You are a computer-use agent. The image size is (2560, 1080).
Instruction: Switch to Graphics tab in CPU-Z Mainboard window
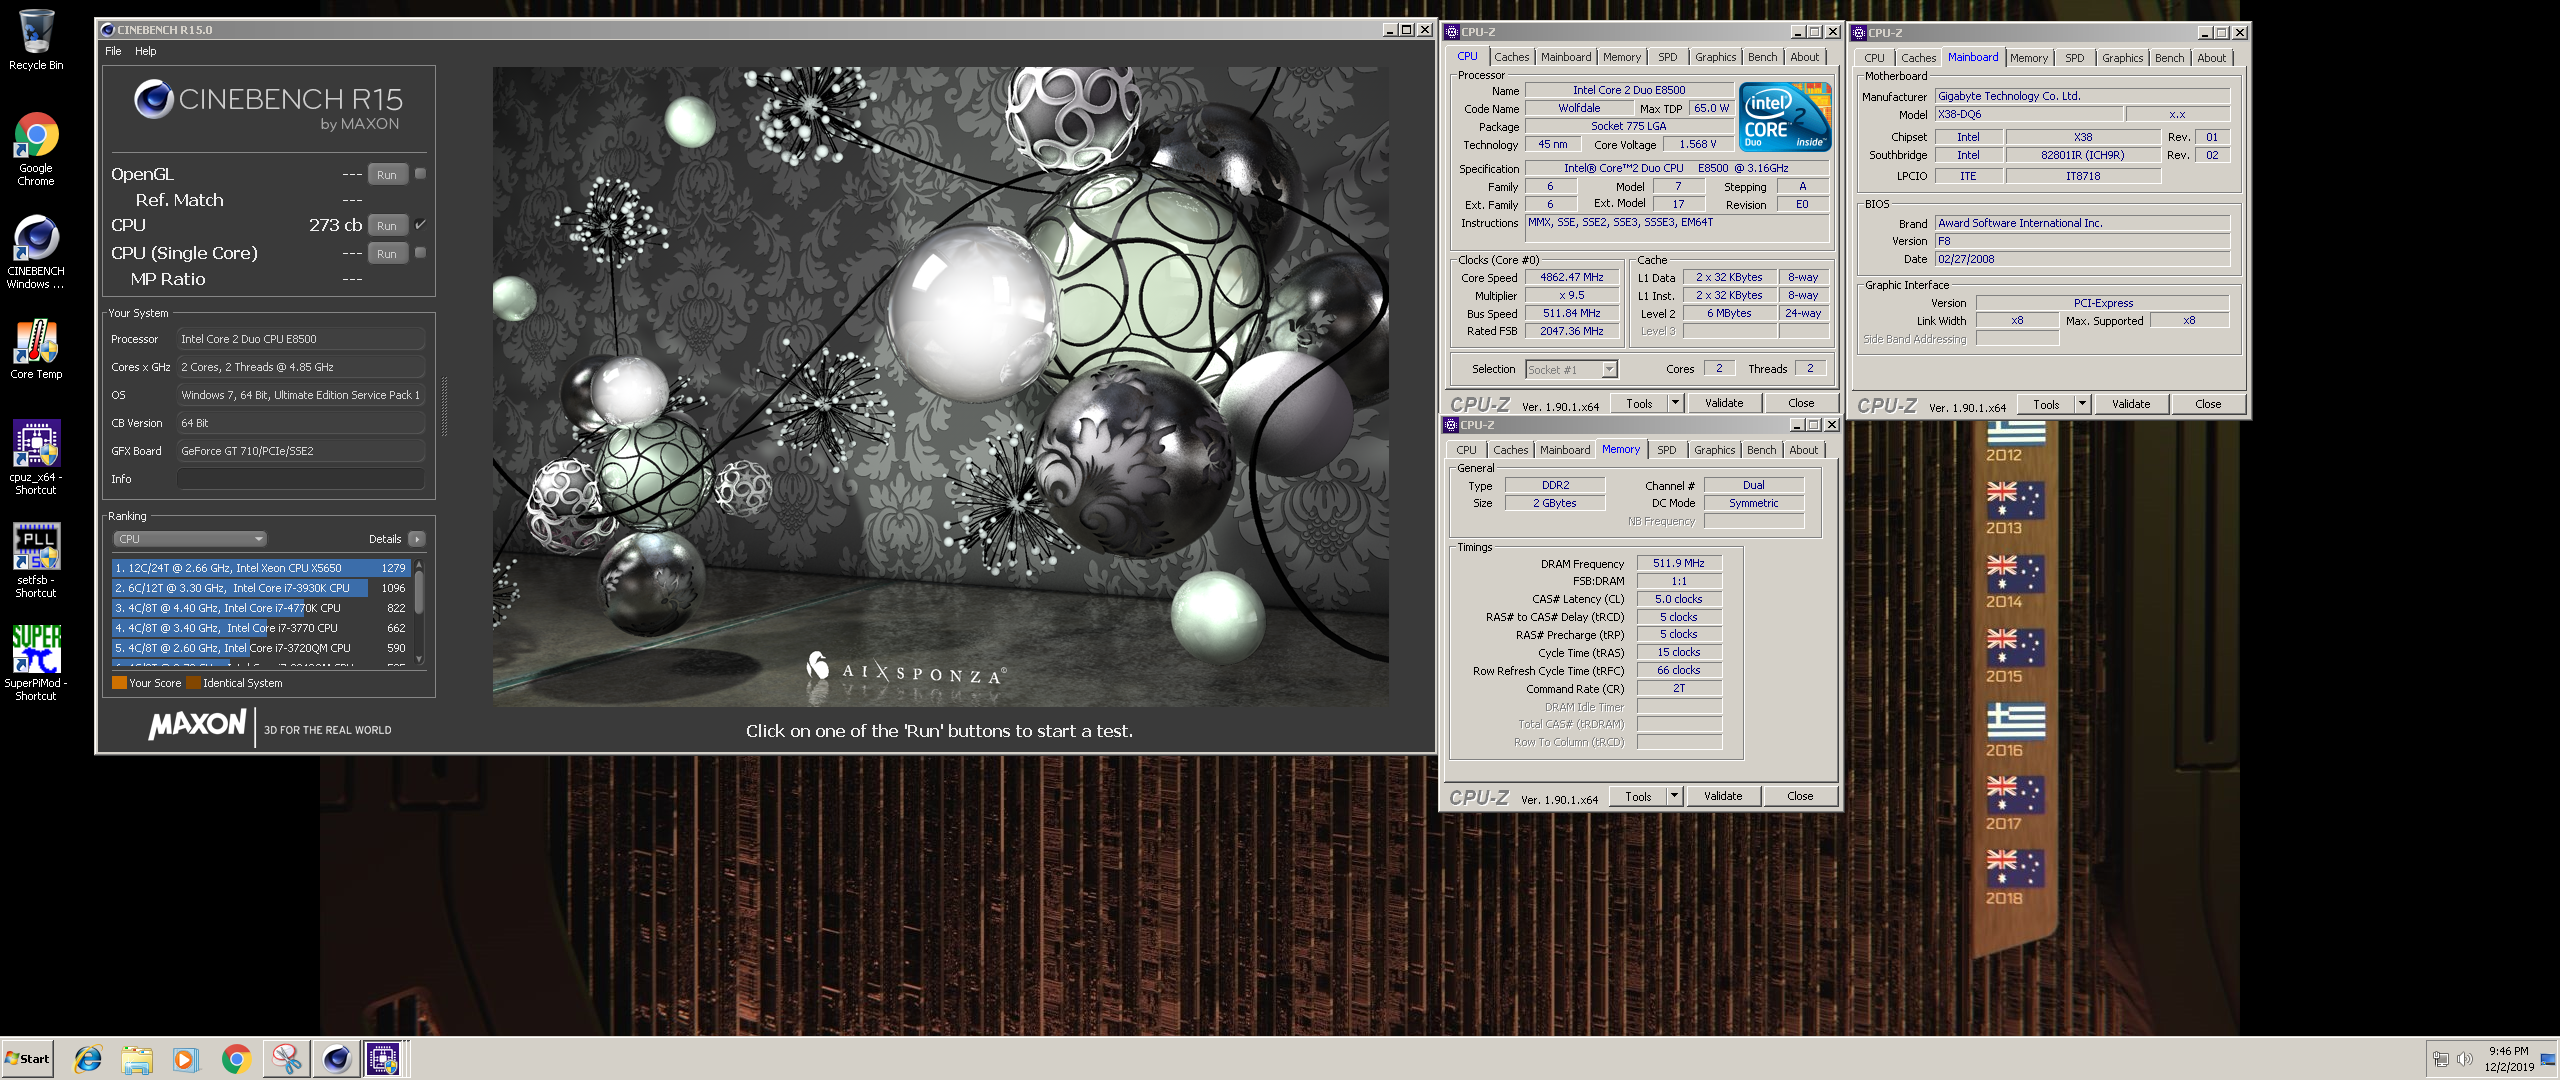tap(2122, 59)
